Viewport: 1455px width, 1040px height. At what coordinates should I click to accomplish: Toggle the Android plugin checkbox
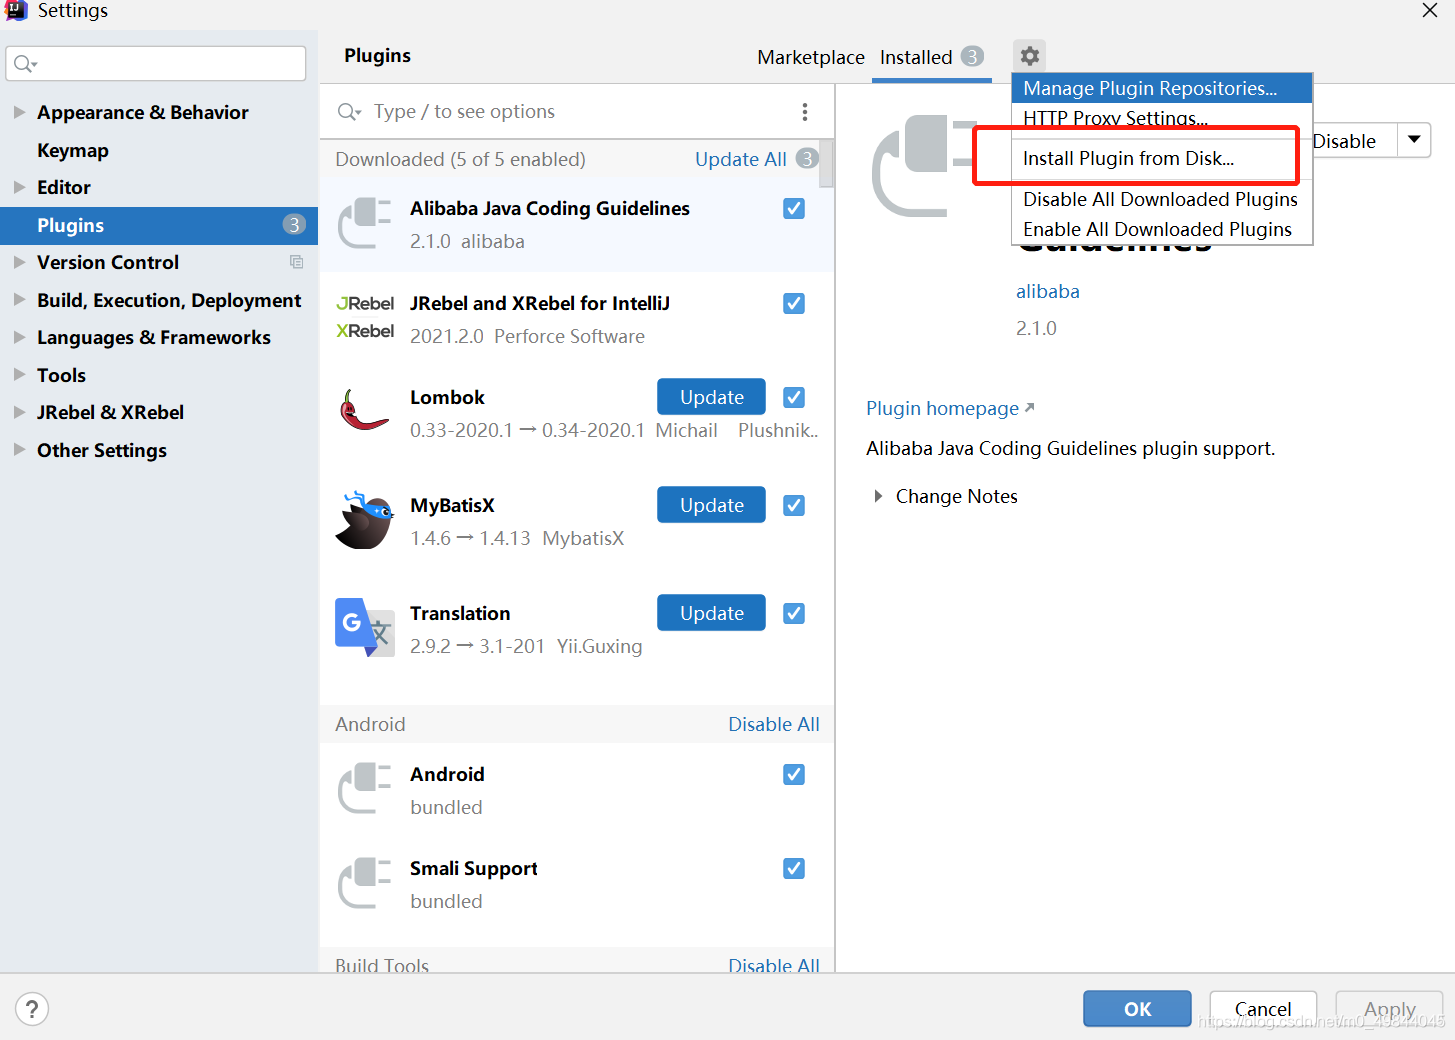pos(794,774)
